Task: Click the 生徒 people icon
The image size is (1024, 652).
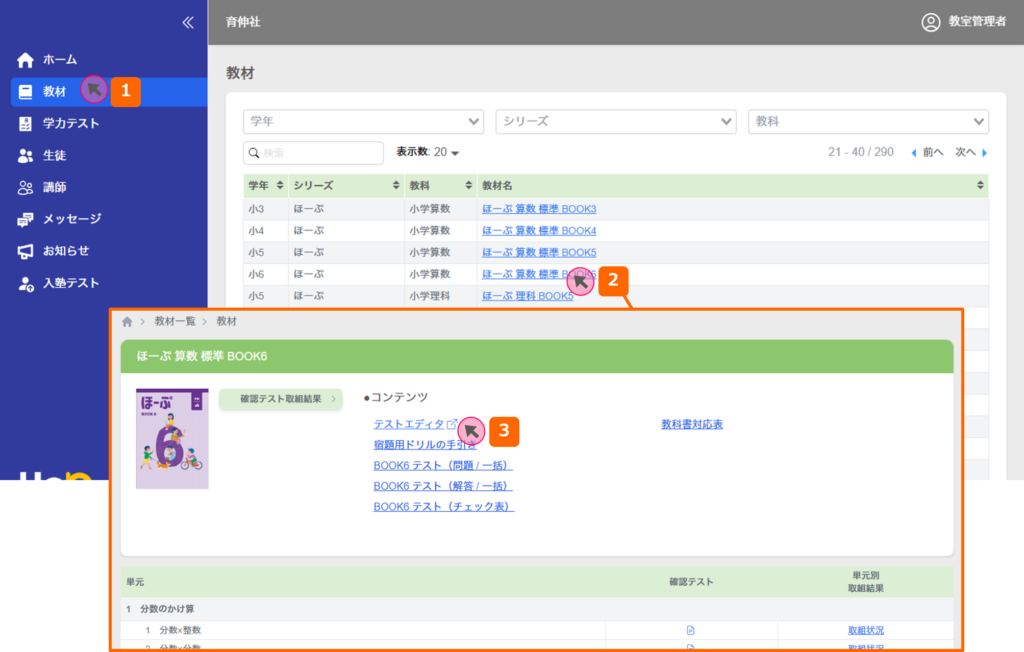Action: (x=26, y=156)
